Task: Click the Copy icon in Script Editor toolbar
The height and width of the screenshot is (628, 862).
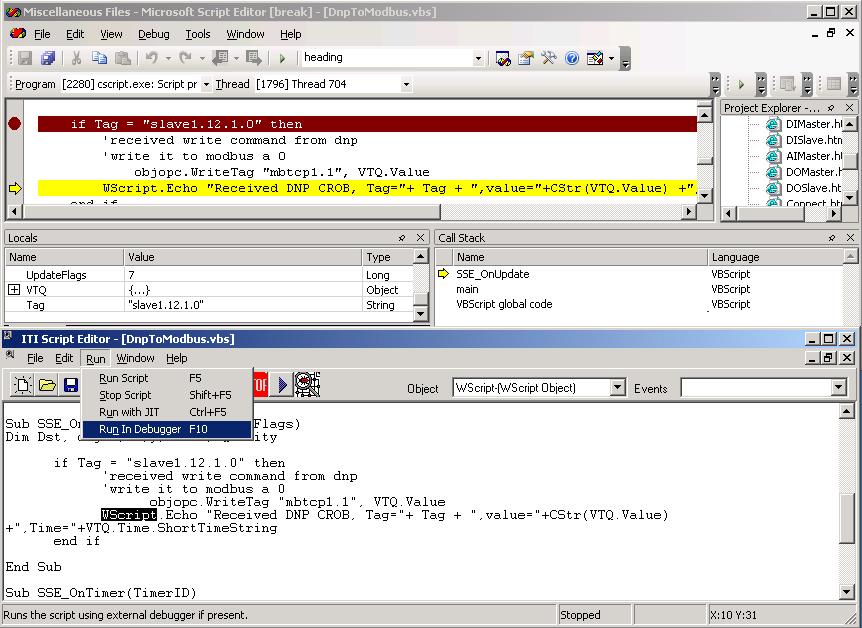Action: (100, 58)
